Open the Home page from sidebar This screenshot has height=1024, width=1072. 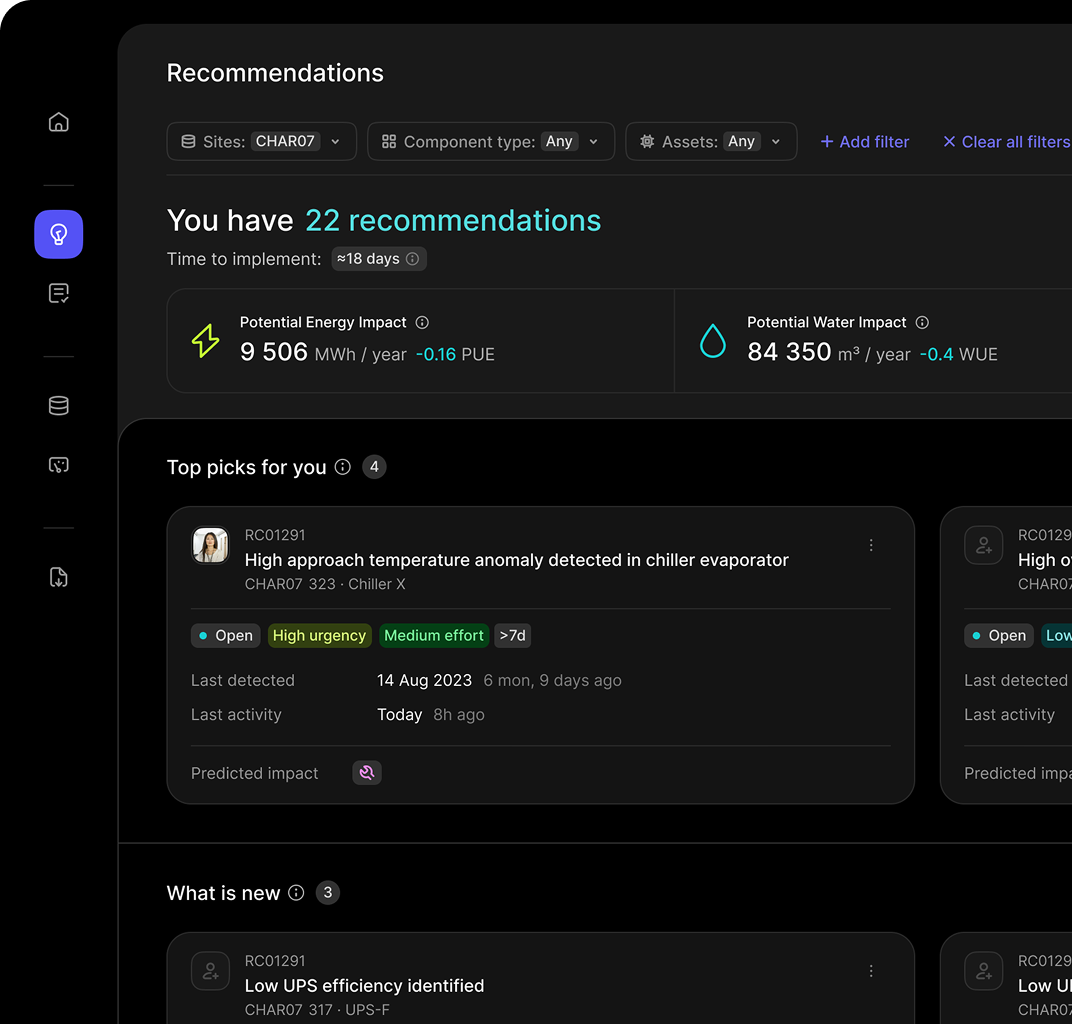[x=59, y=122]
